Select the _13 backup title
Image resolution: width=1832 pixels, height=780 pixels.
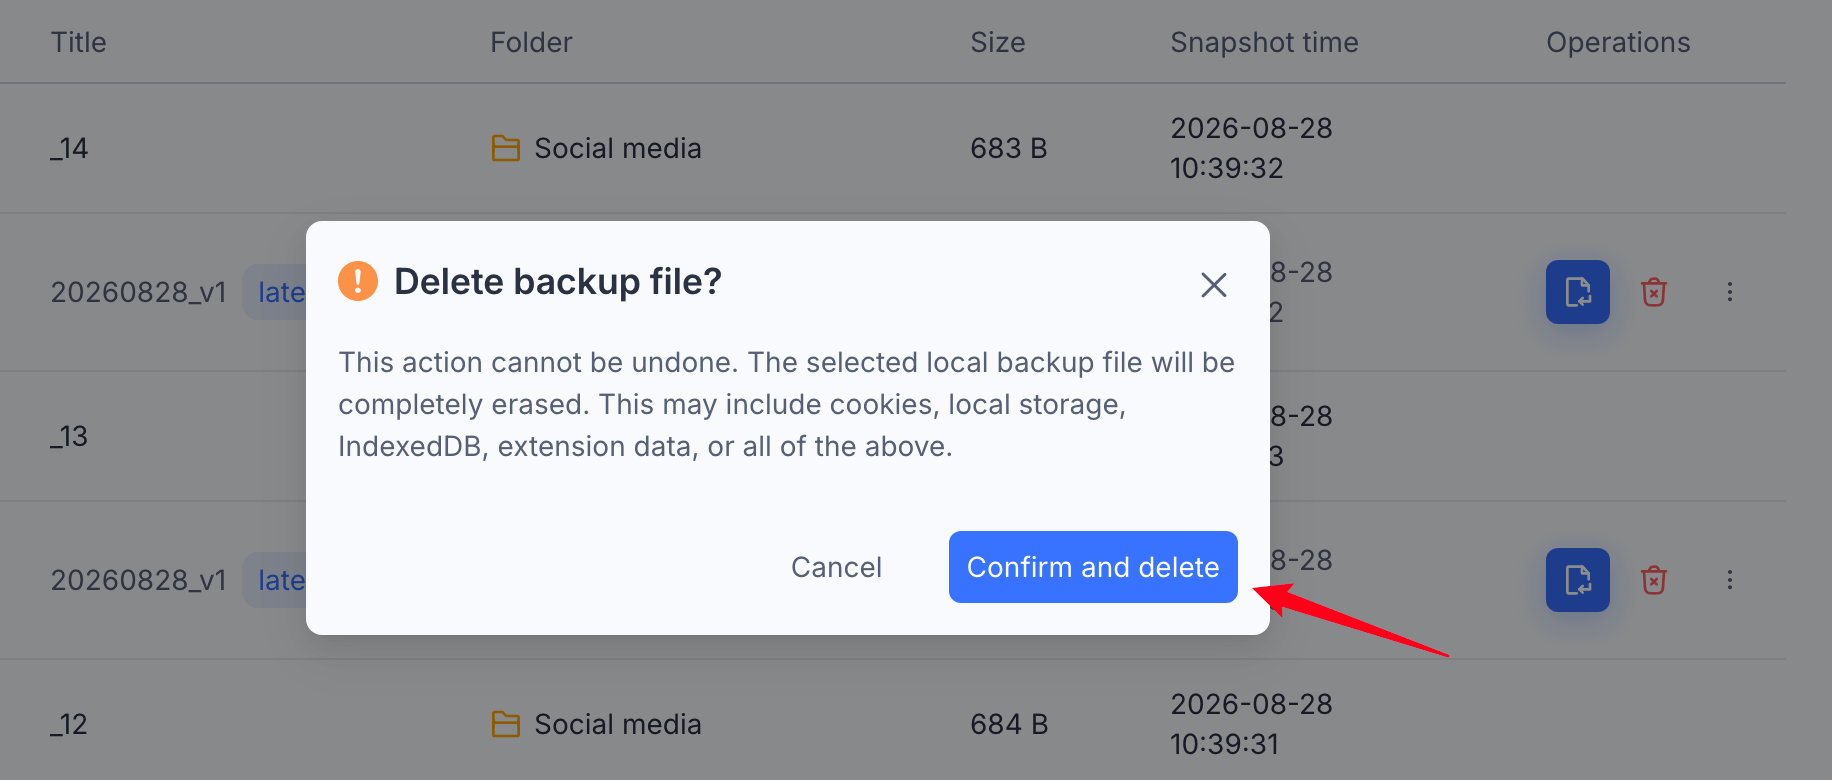pyautogui.click(x=69, y=436)
